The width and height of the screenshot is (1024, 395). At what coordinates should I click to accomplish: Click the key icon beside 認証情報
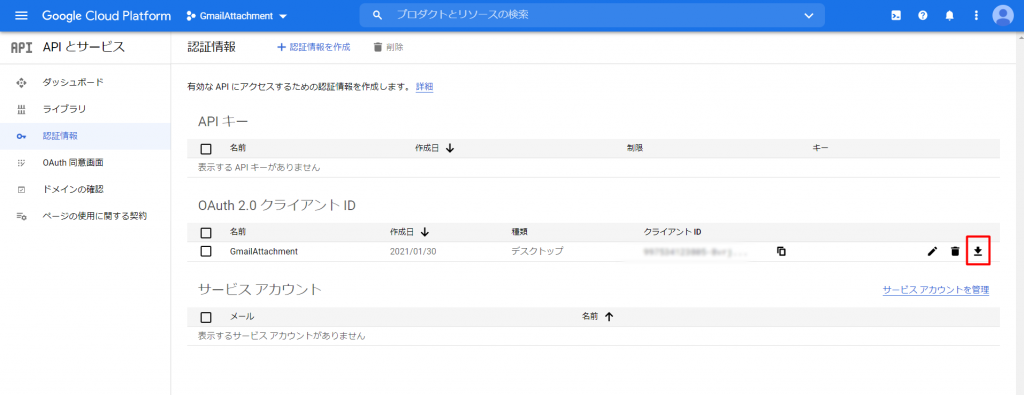[x=21, y=136]
